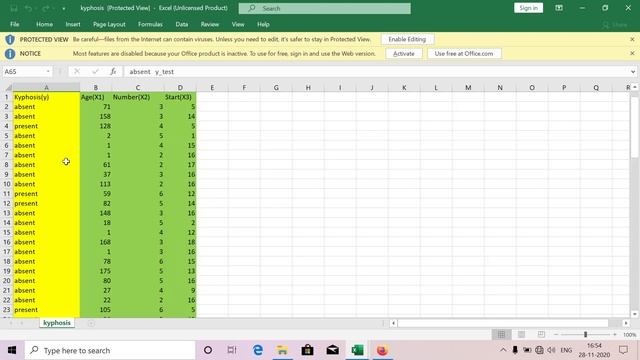The height and width of the screenshot is (360, 640).
Task: Select row 11 header
Action: (x=7, y=193)
